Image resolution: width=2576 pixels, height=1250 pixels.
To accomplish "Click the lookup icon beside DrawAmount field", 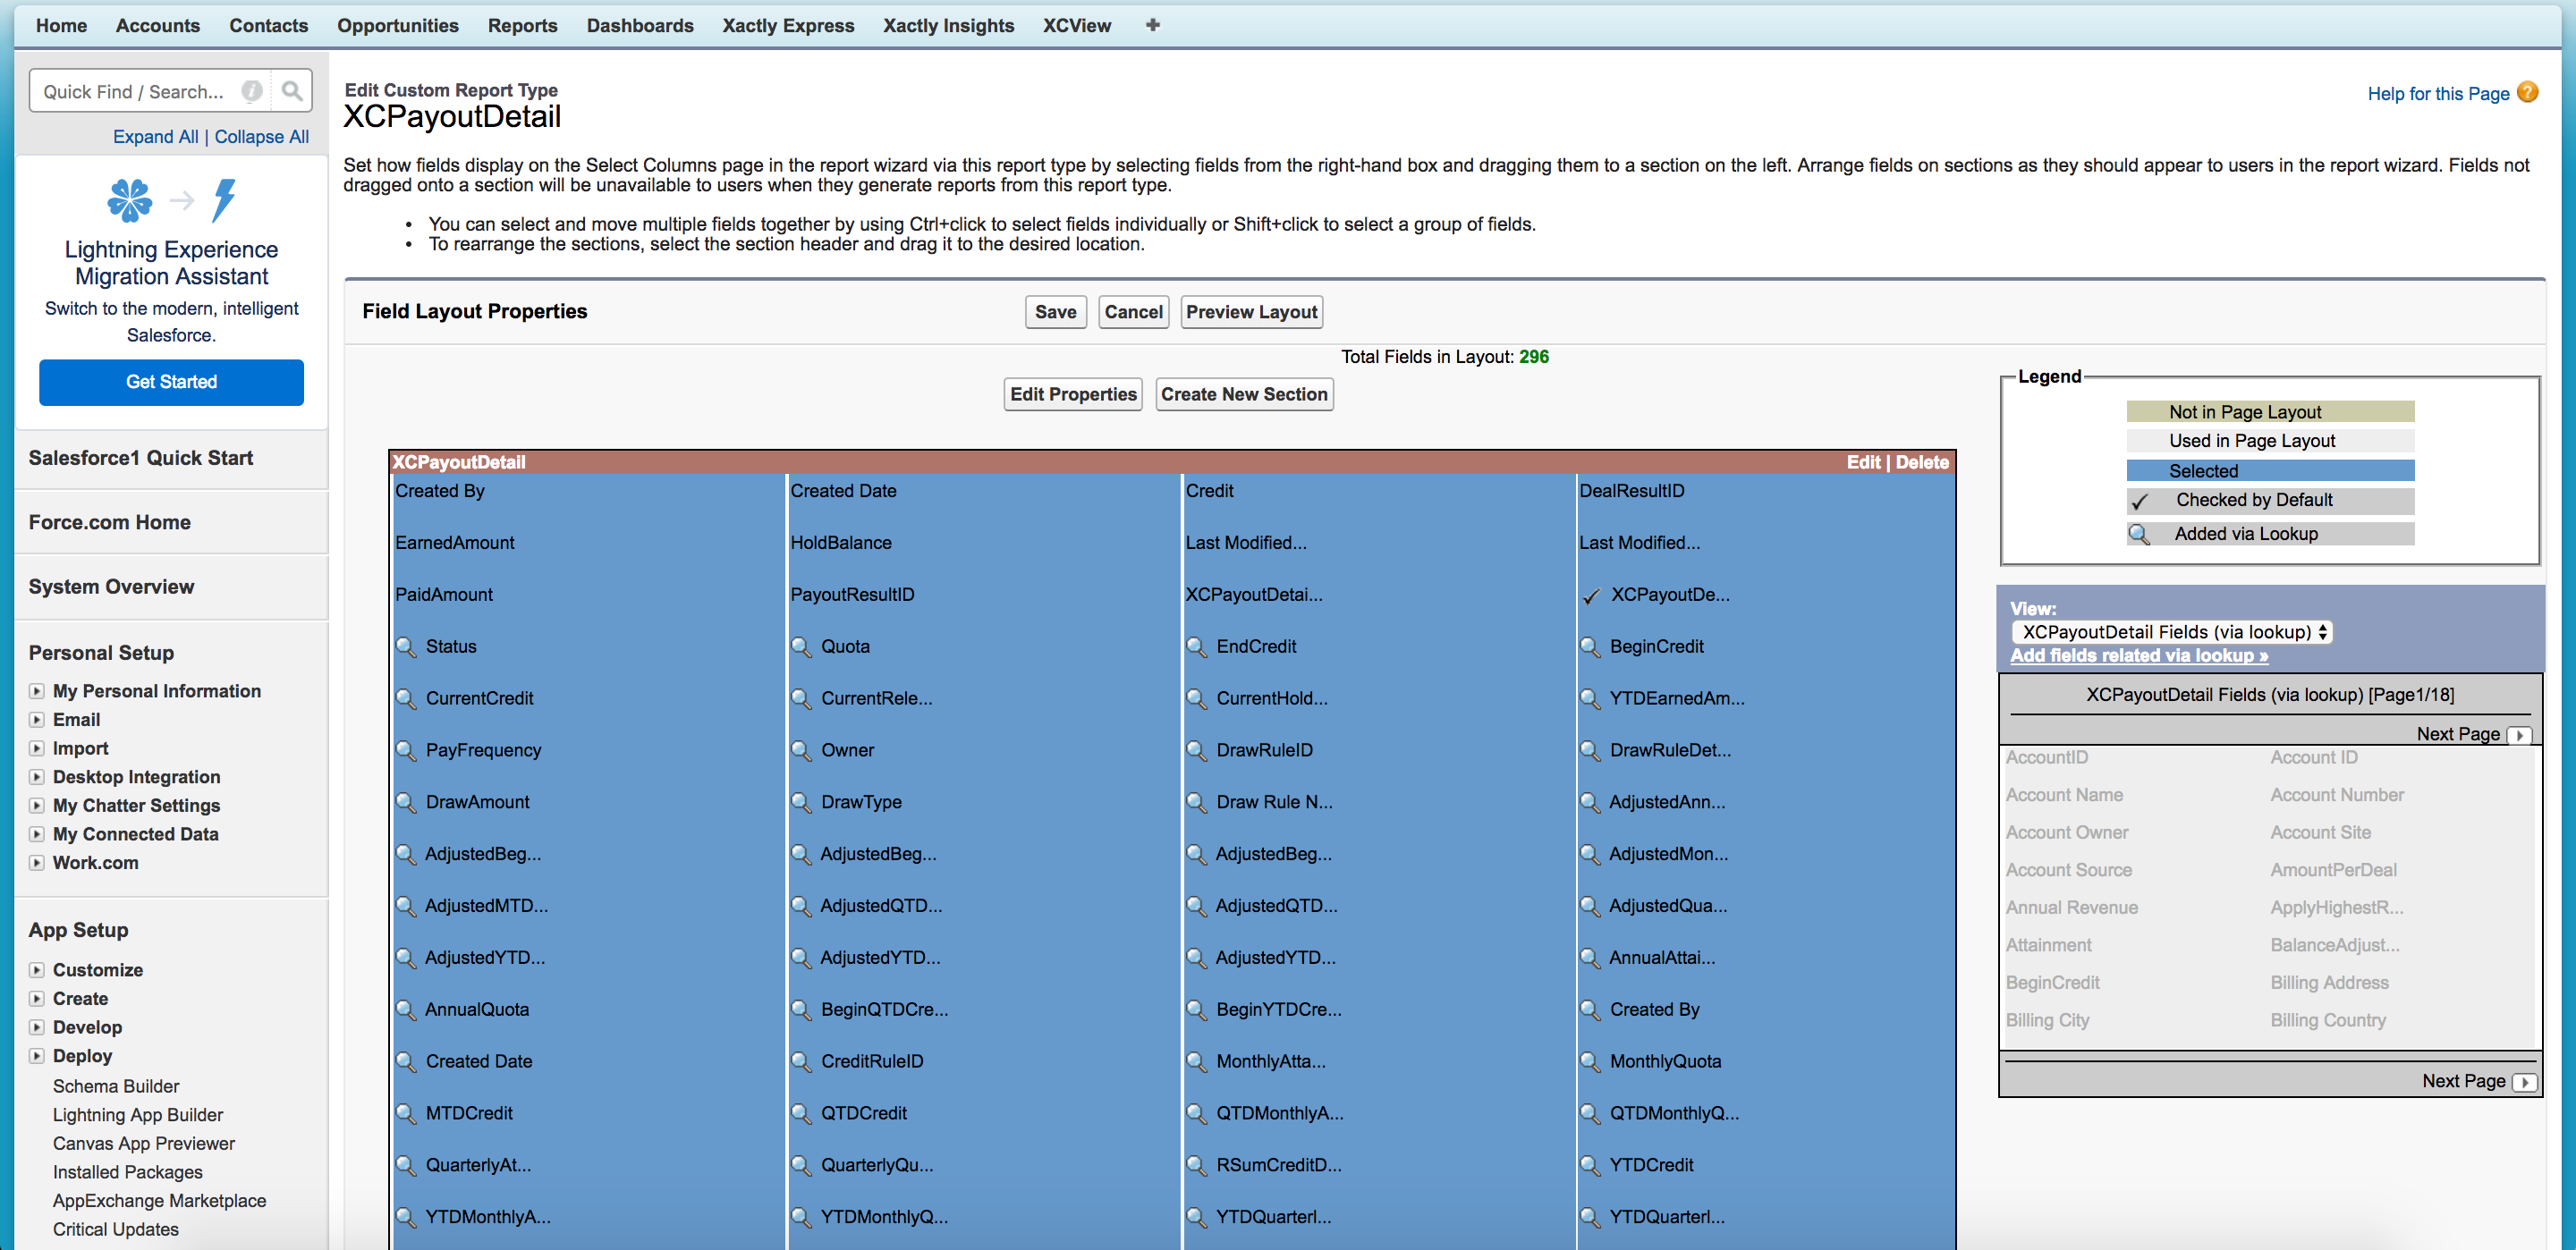I will click(x=405, y=802).
